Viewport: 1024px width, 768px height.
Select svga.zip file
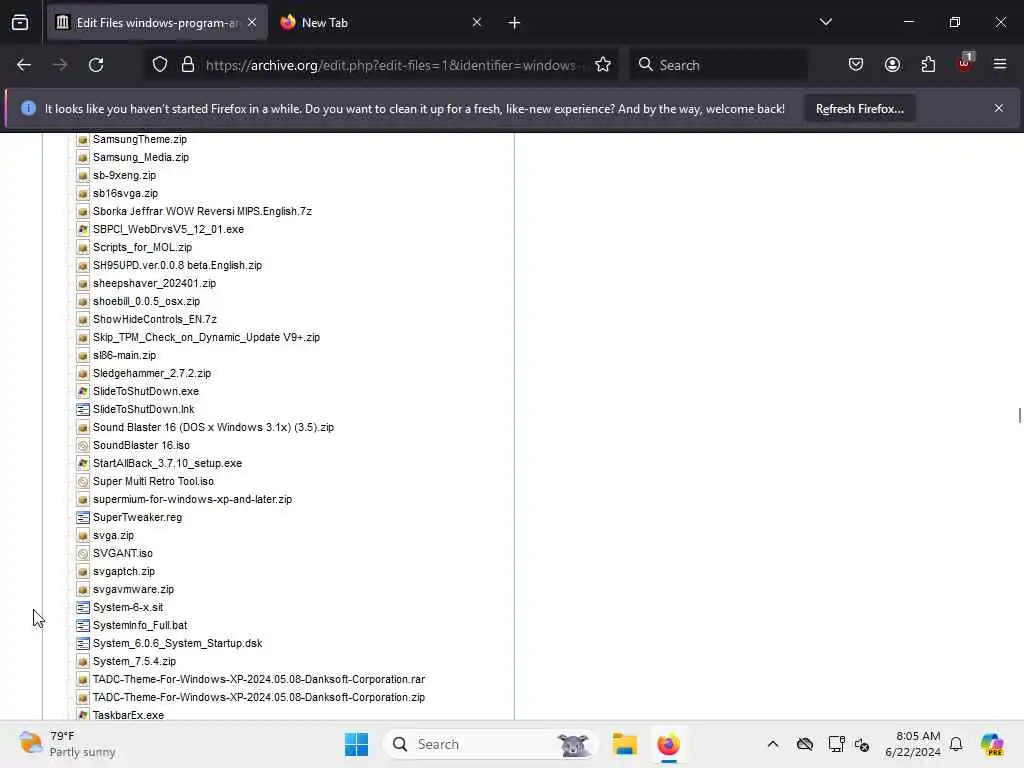point(113,536)
